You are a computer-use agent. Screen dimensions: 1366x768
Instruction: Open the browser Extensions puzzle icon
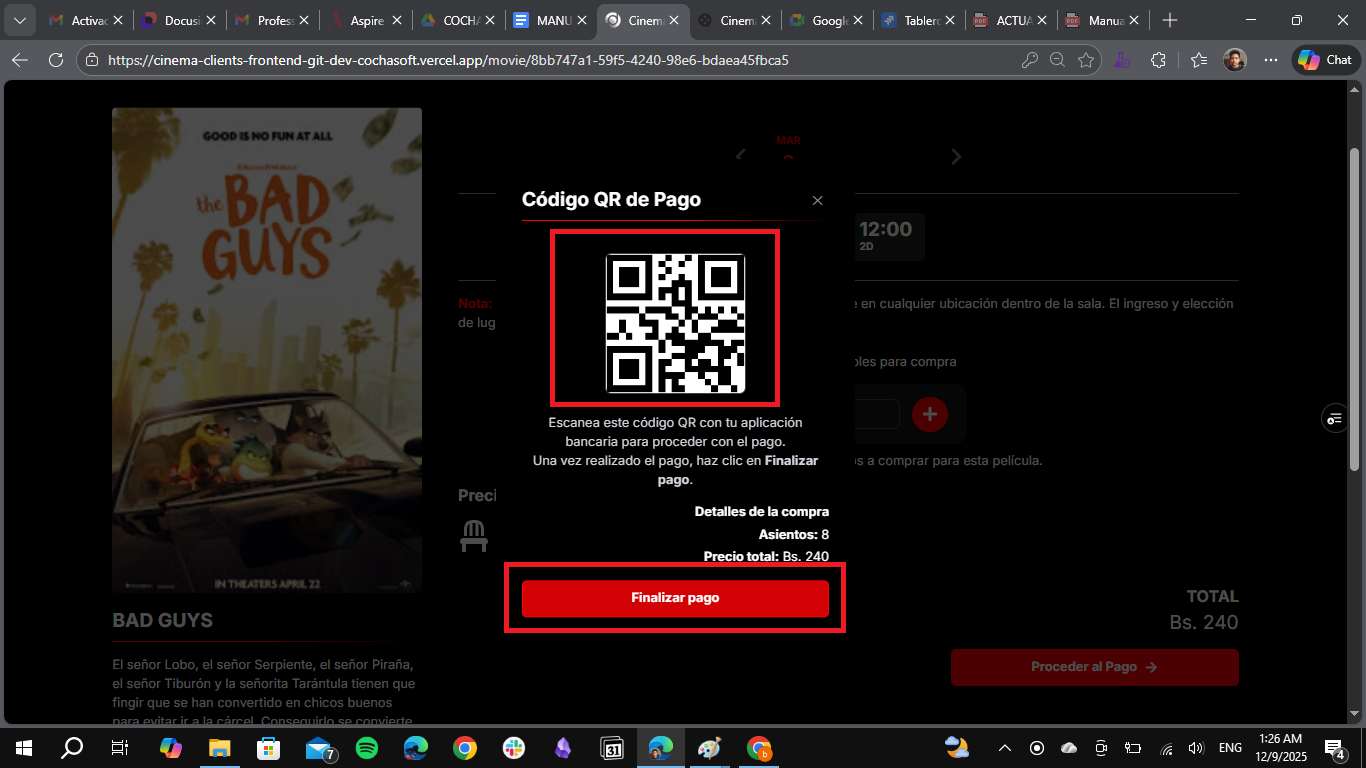(1158, 60)
